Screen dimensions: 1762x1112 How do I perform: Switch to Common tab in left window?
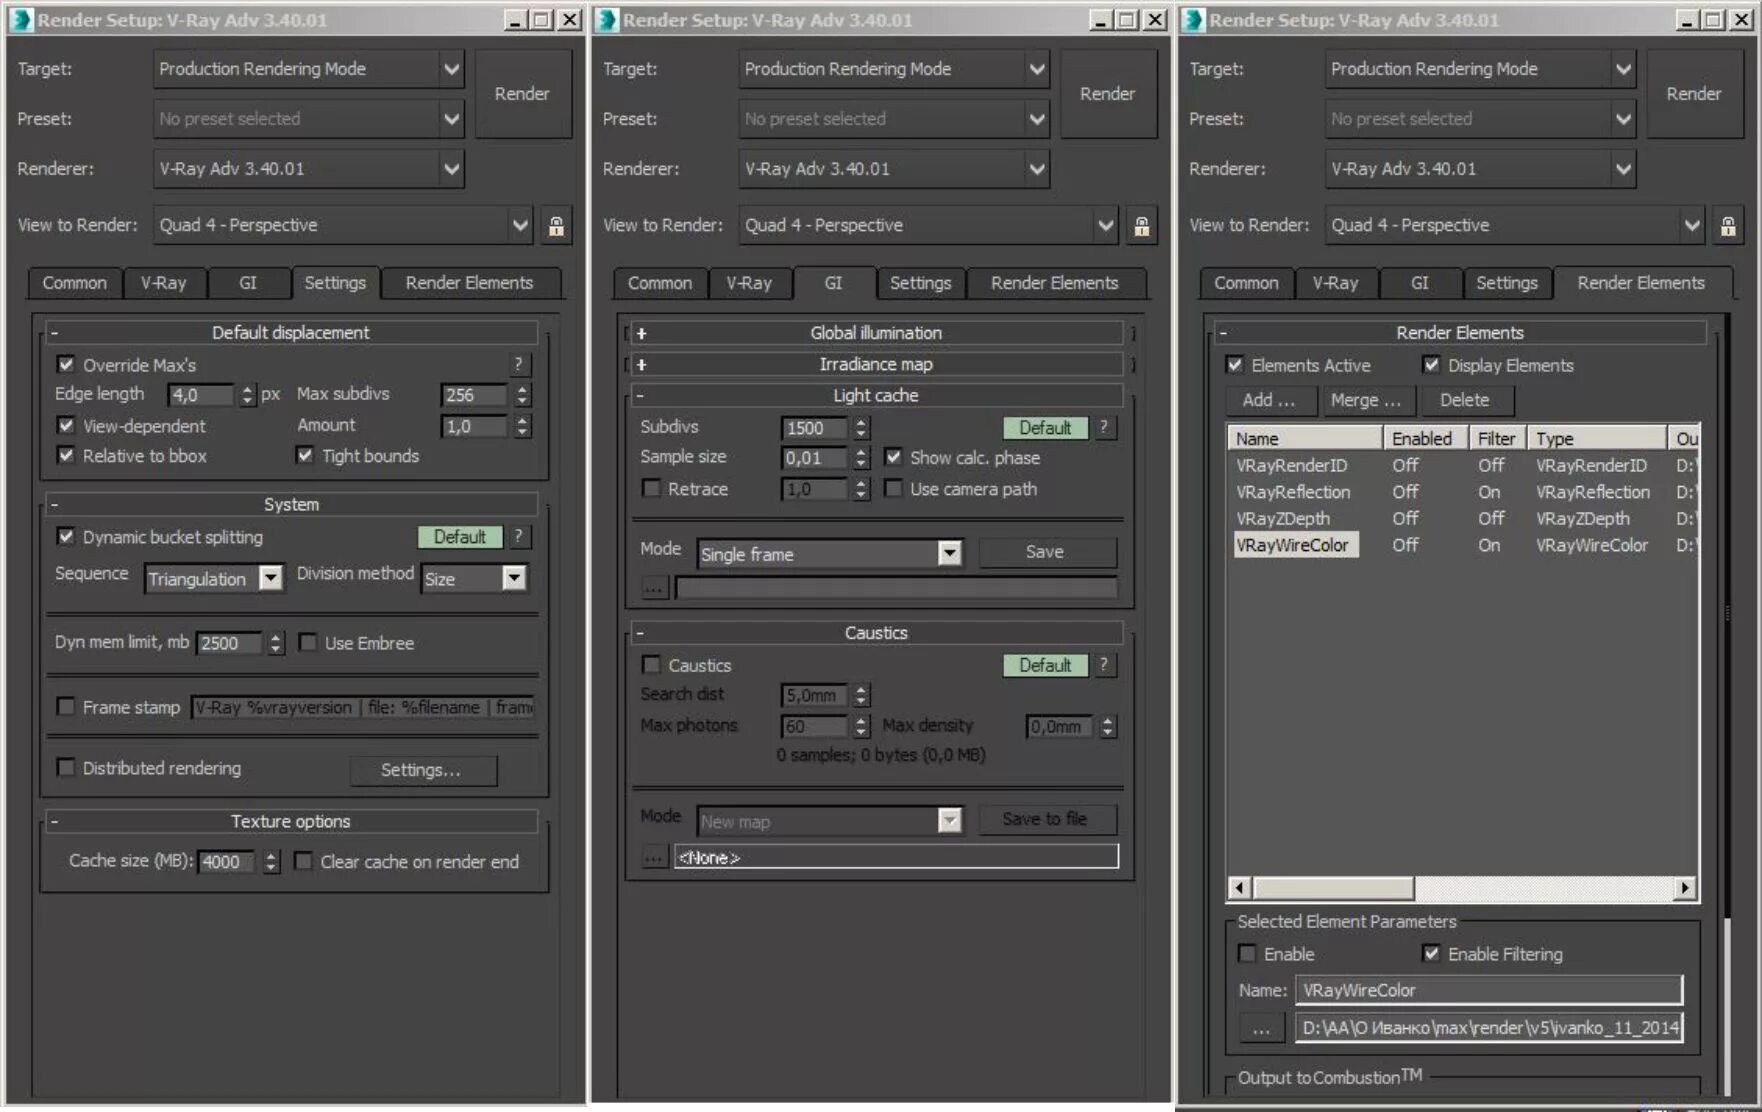coord(74,283)
